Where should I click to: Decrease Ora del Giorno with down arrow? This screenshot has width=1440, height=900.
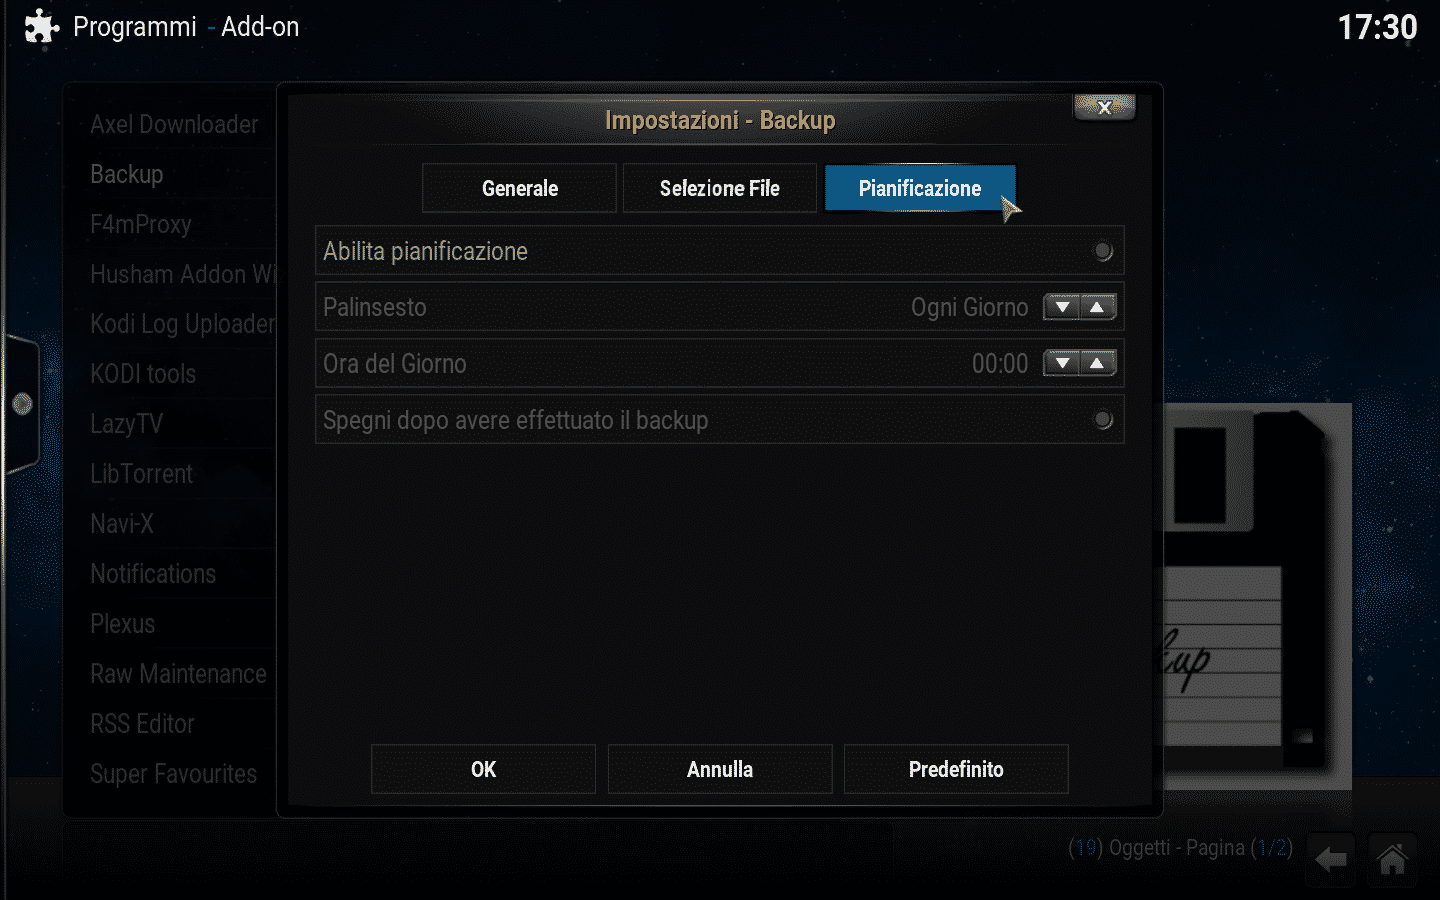pos(1062,363)
